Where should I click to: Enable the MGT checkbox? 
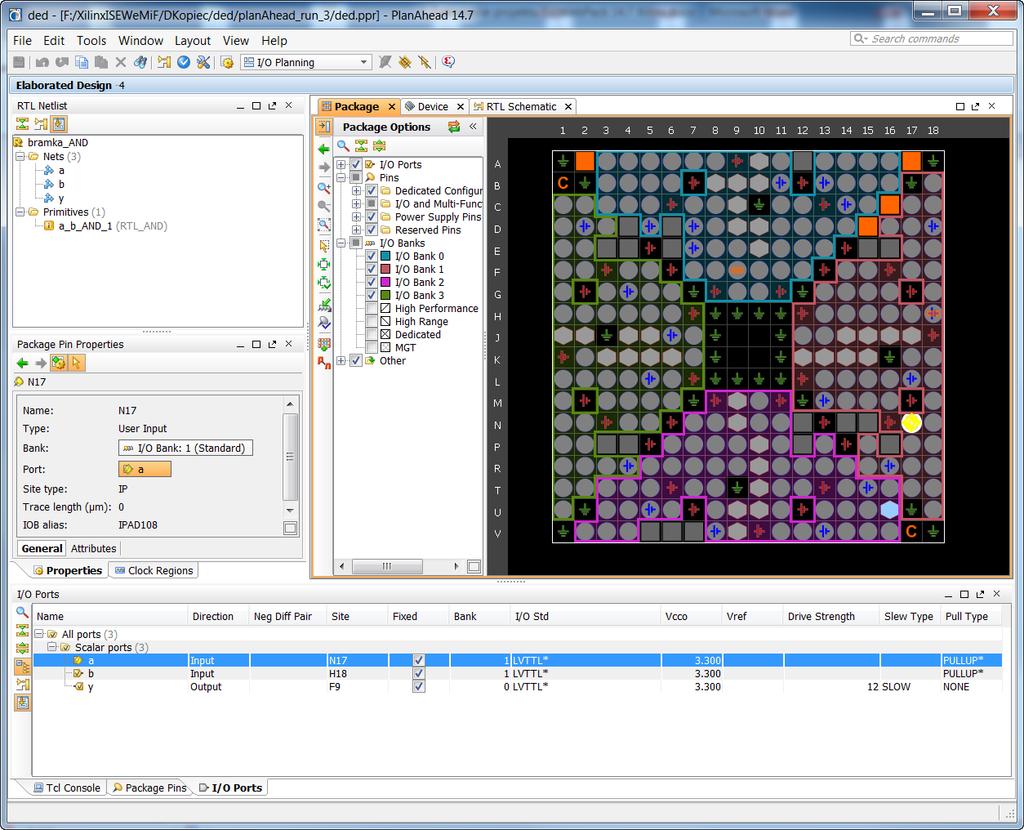(x=372, y=347)
